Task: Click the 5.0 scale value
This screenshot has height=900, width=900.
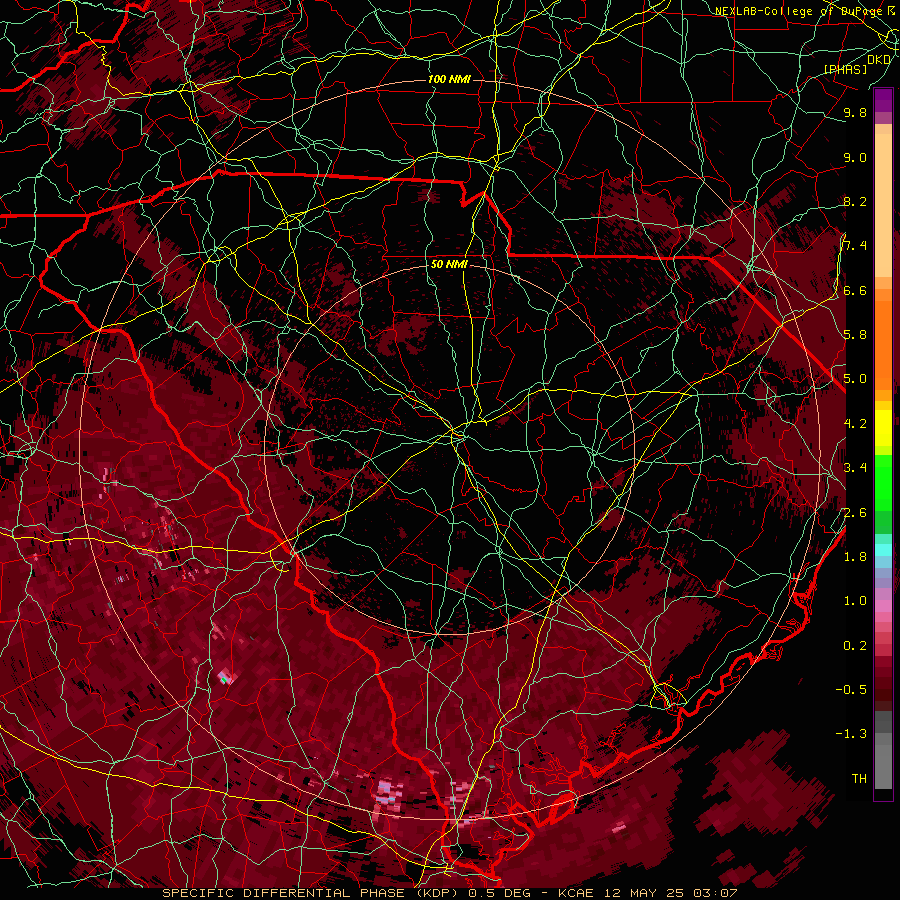Action: pyautogui.click(x=855, y=379)
